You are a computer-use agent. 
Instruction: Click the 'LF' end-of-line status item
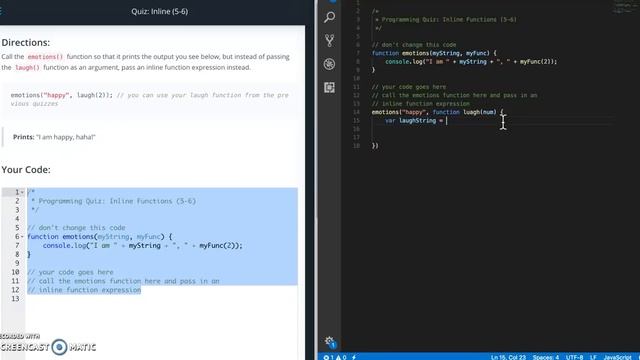593,357
